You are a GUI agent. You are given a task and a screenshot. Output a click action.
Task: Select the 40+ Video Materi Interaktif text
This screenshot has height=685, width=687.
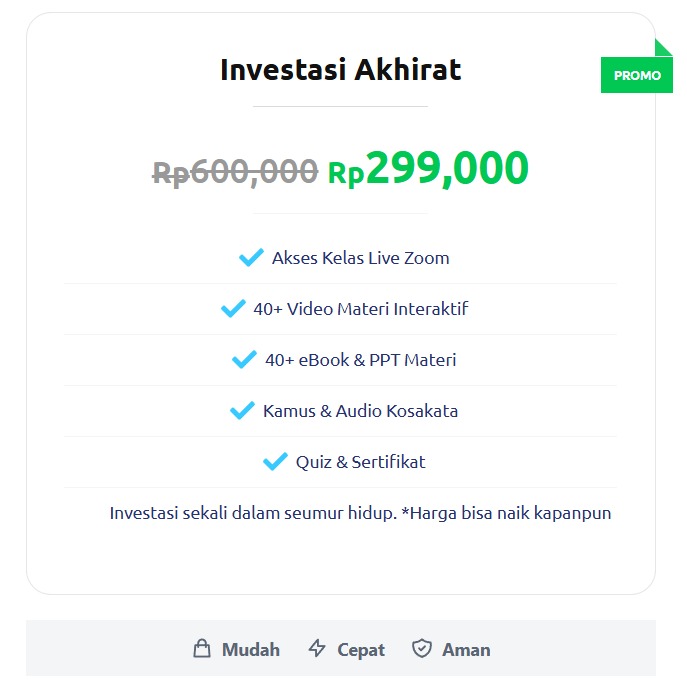(x=361, y=309)
